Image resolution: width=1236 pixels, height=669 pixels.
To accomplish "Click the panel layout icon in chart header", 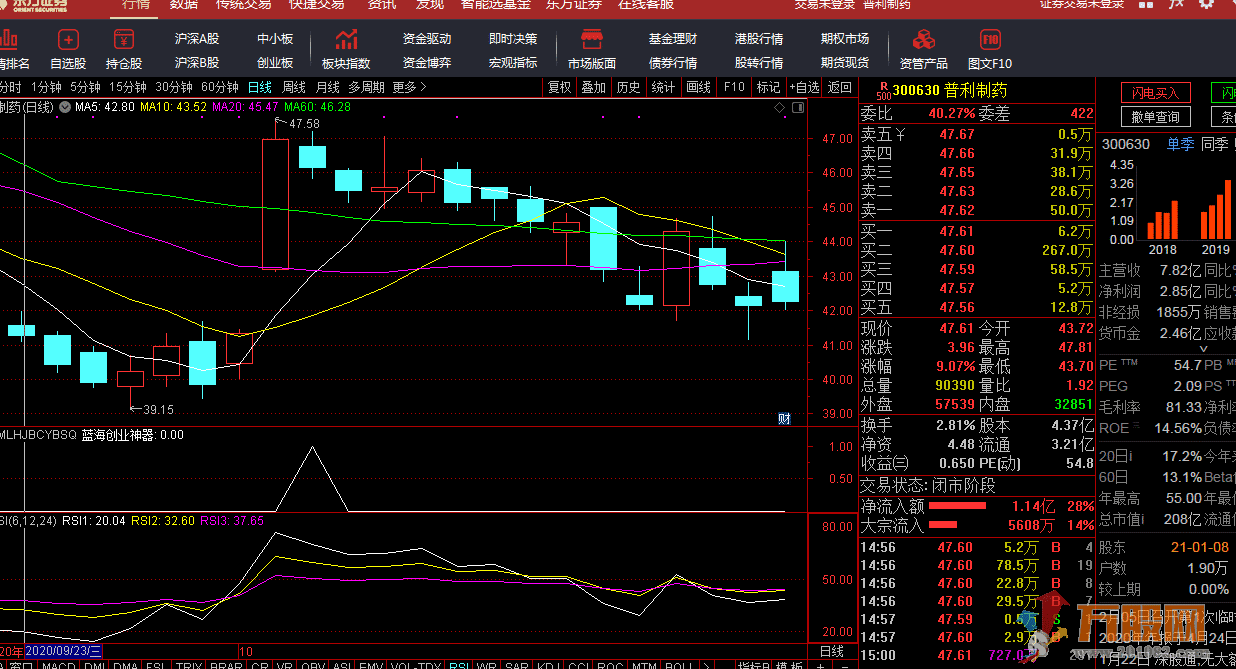I will click(x=798, y=106).
